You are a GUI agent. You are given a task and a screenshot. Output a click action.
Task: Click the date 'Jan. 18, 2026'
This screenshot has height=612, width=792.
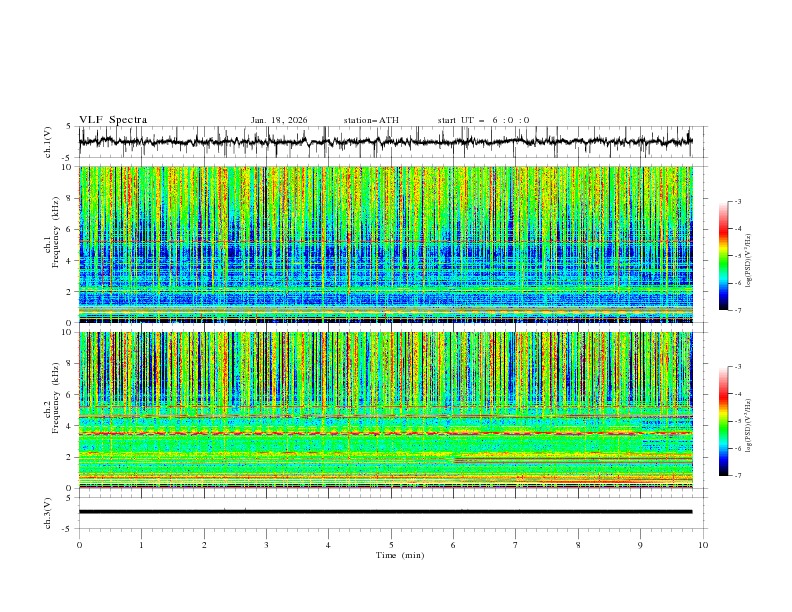279,120
